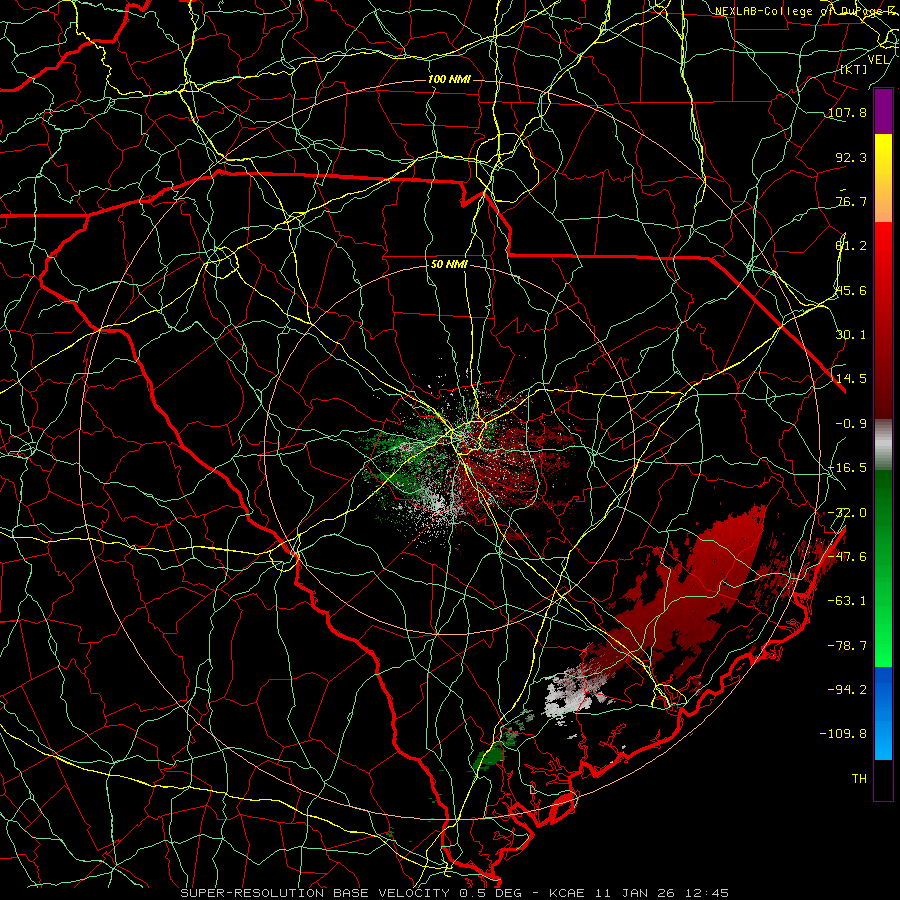Screen dimensions: 900x900
Task: Click the 100 NMI range ring label
Action: click(449, 79)
